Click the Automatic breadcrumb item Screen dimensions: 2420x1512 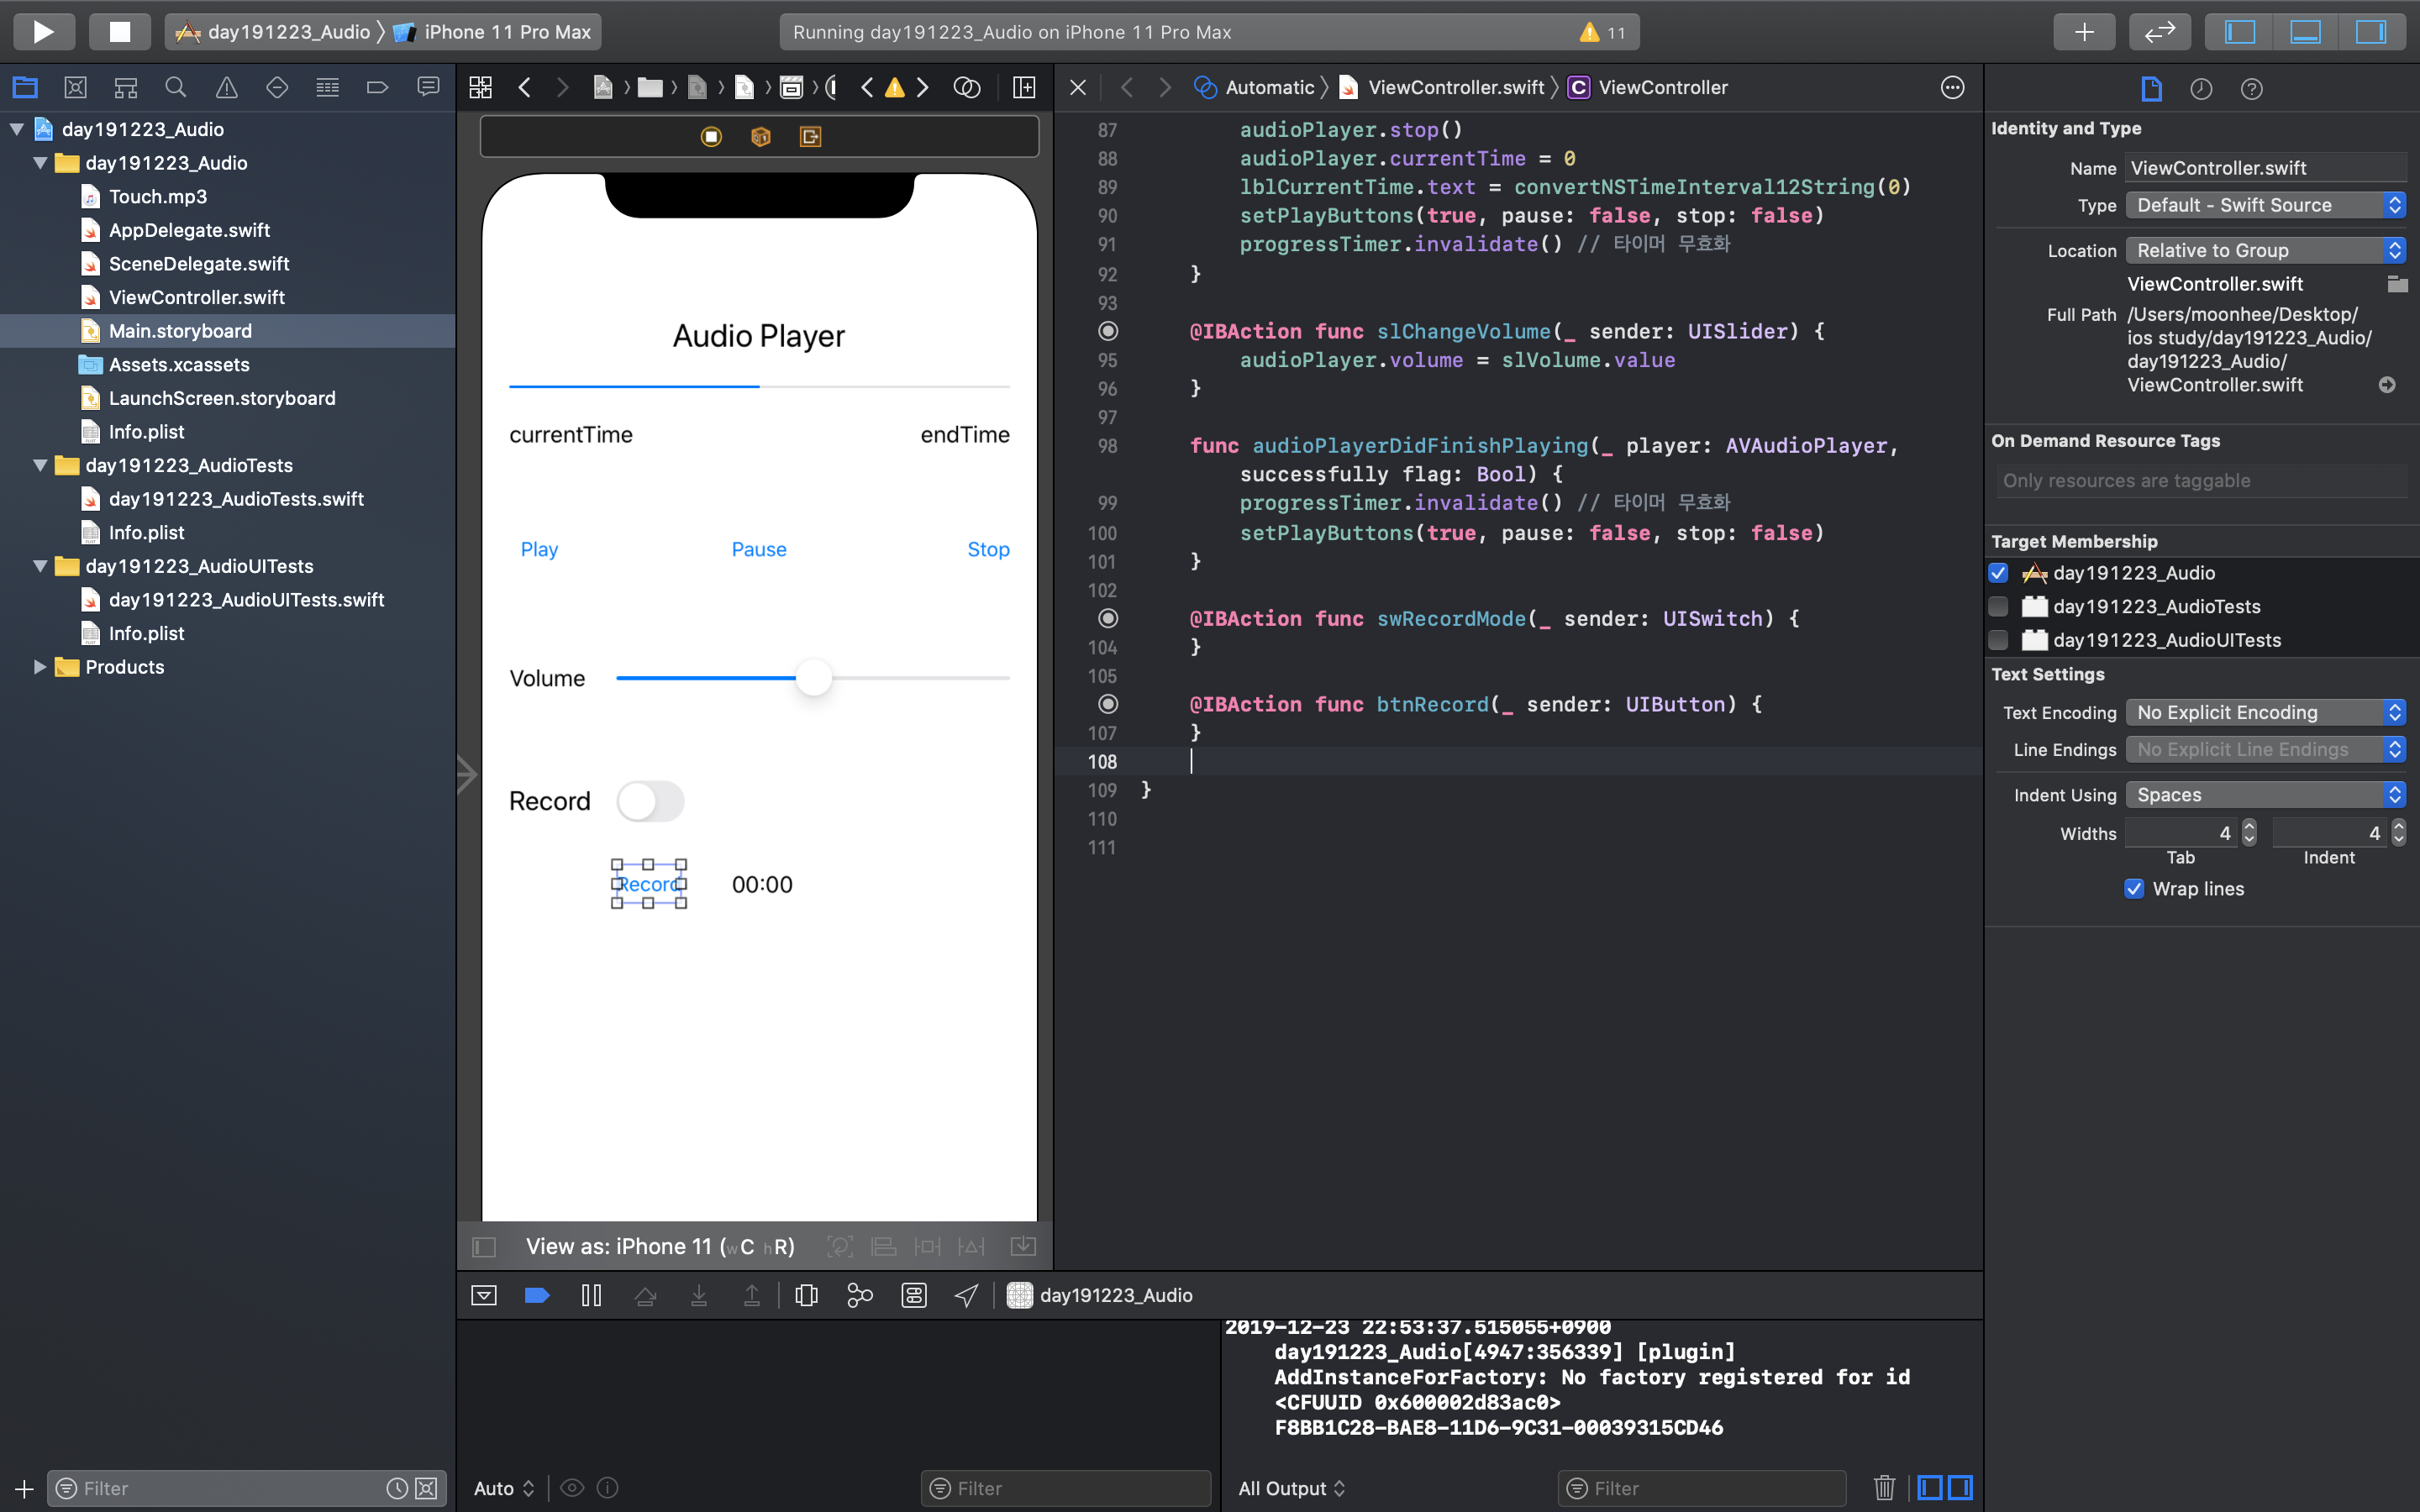click(1269, 88)
